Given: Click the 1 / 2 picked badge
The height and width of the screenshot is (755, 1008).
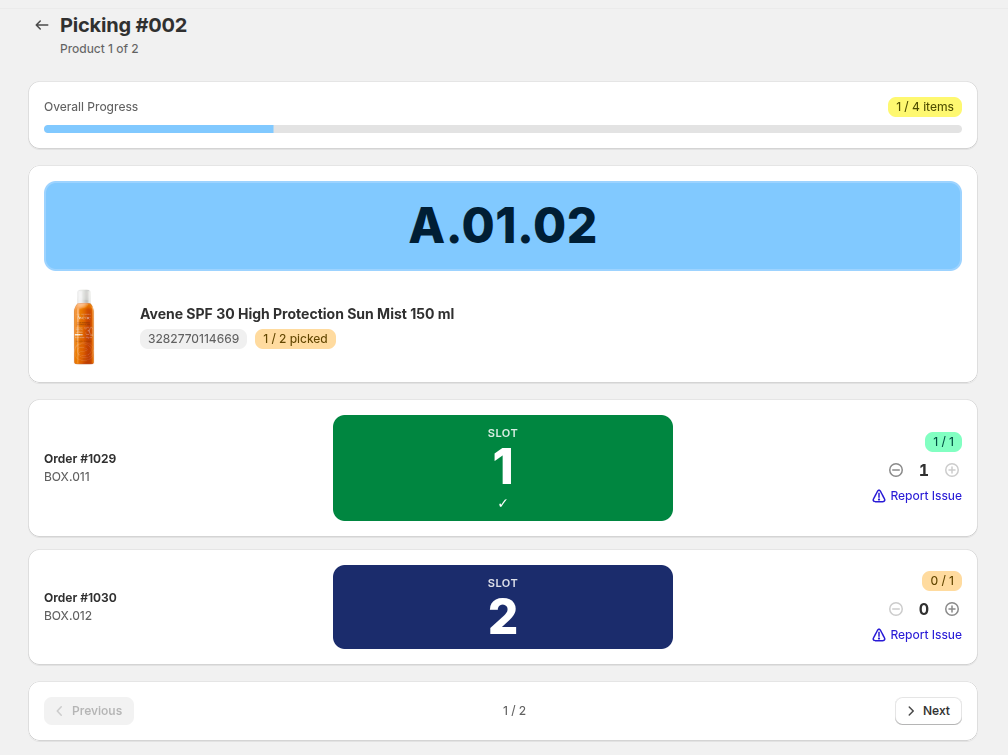Looking at the screenshot, I should click(x=295, y=339).
